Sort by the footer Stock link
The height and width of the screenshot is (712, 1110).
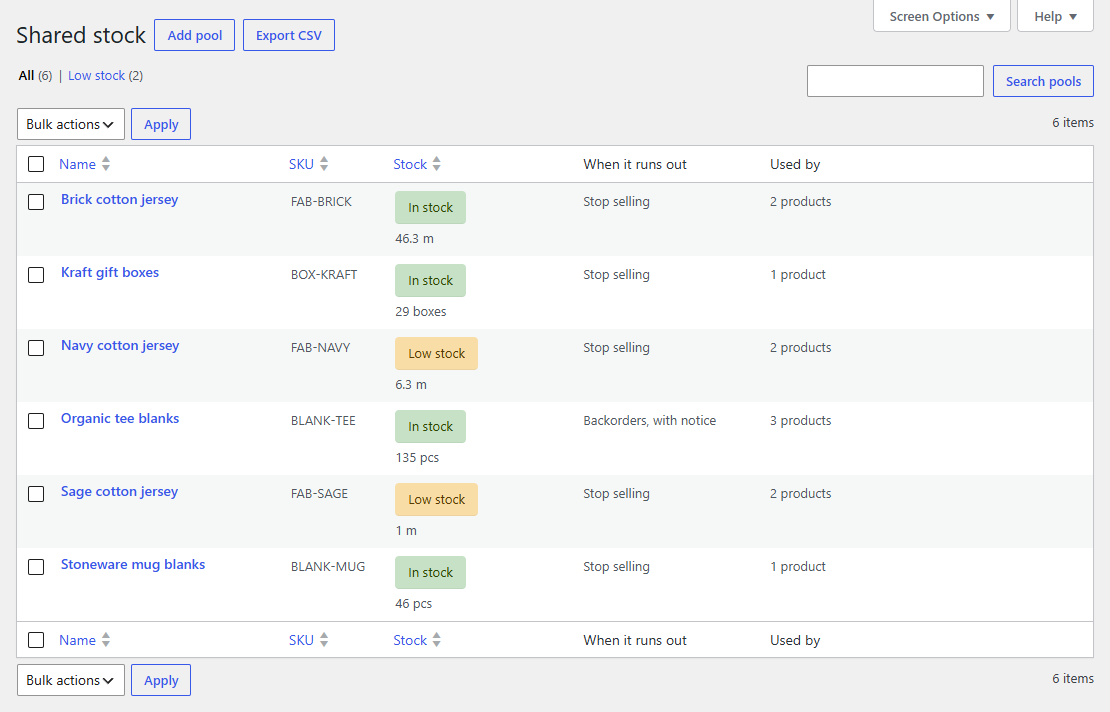pyautogui.click(x=410, y=640)
